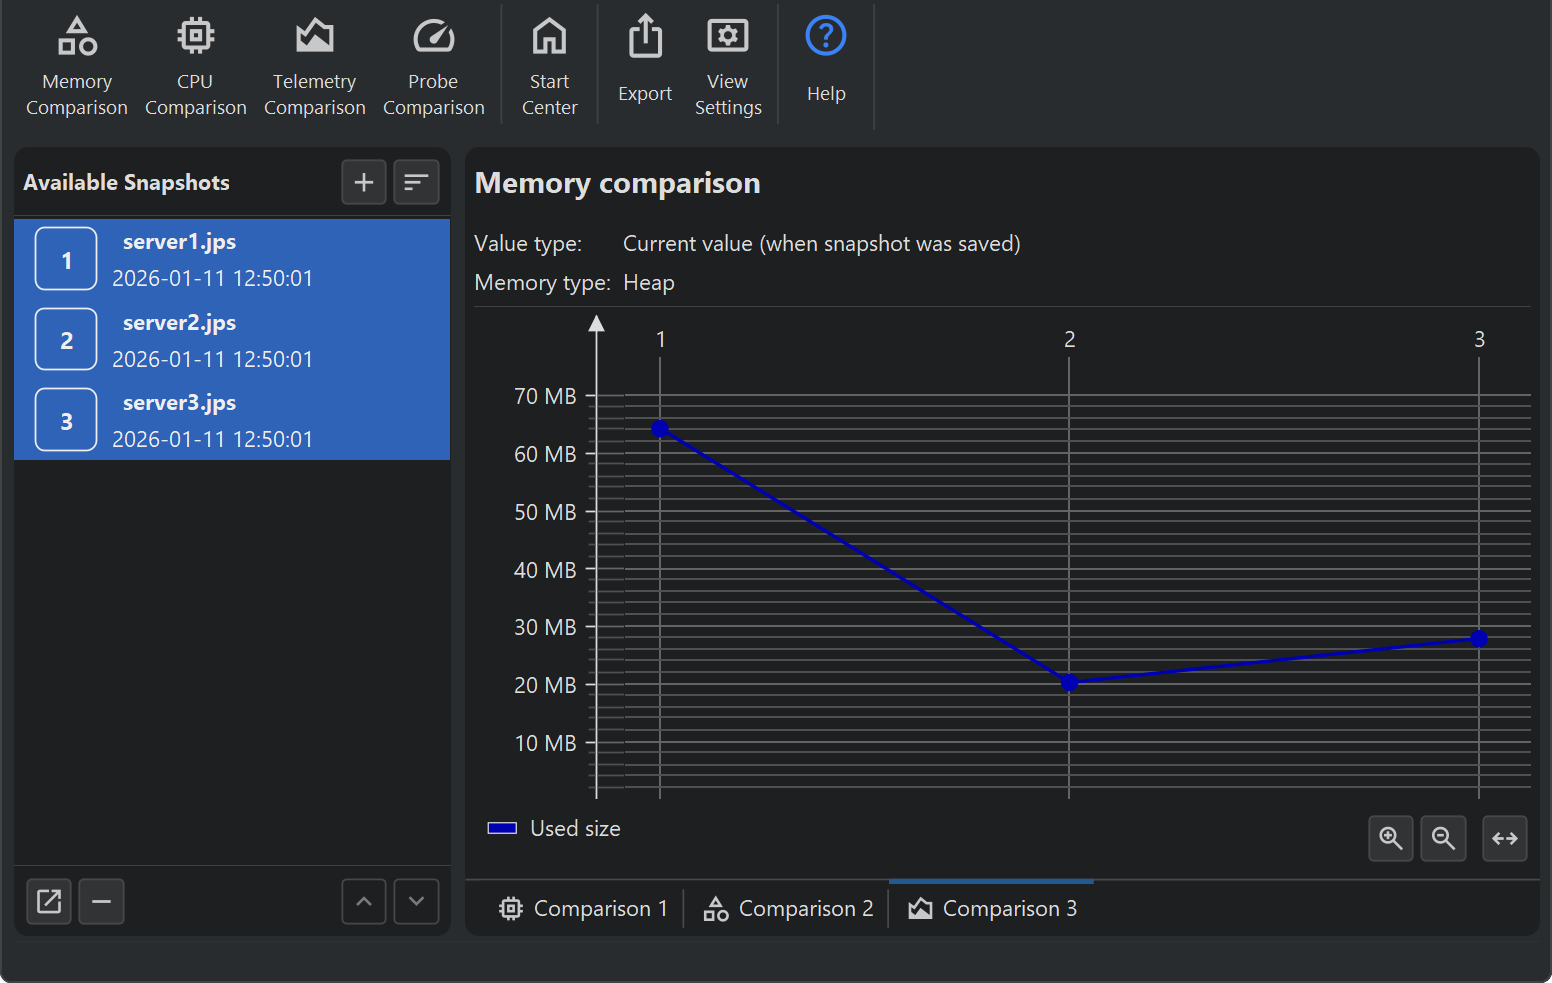The width and height of the screenshot is (1552, 983).
Task: Zoom out of the memory graph
Action: 1443,838
